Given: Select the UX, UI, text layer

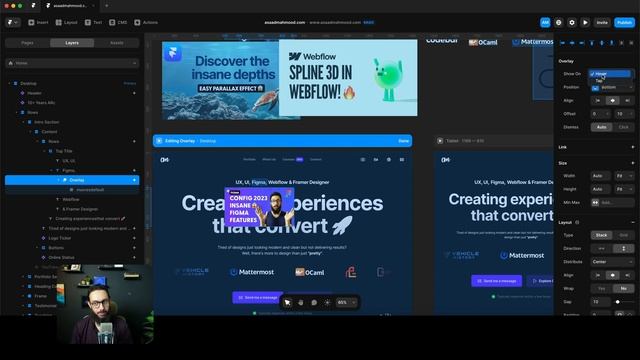Looking at the screenshot, I should point(69,161).
